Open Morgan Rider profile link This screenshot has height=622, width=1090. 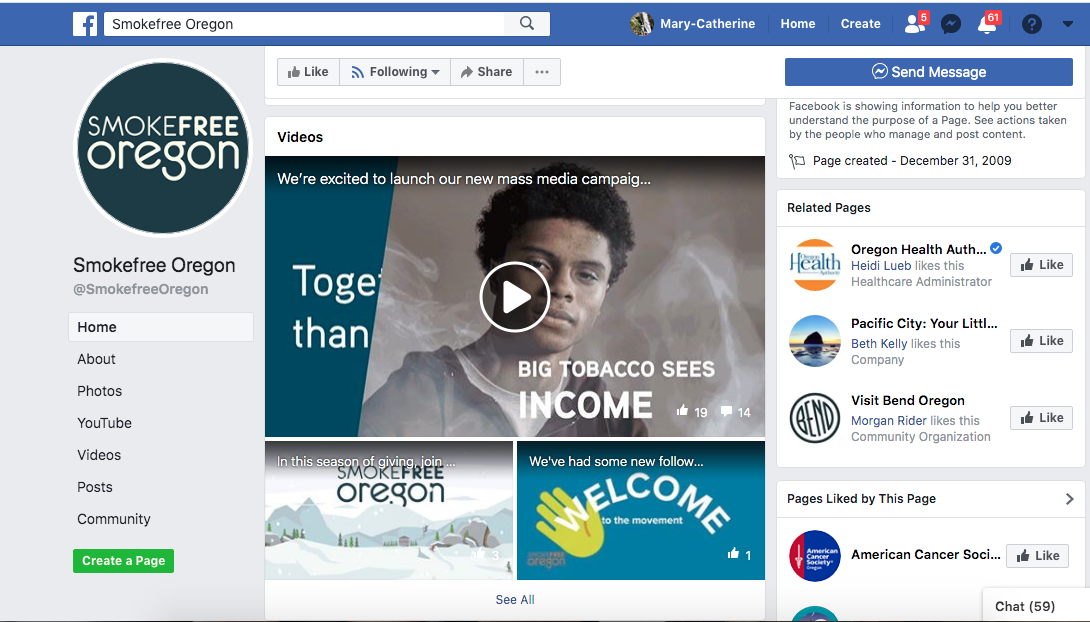pyautogui.click(x=888, y=421)
